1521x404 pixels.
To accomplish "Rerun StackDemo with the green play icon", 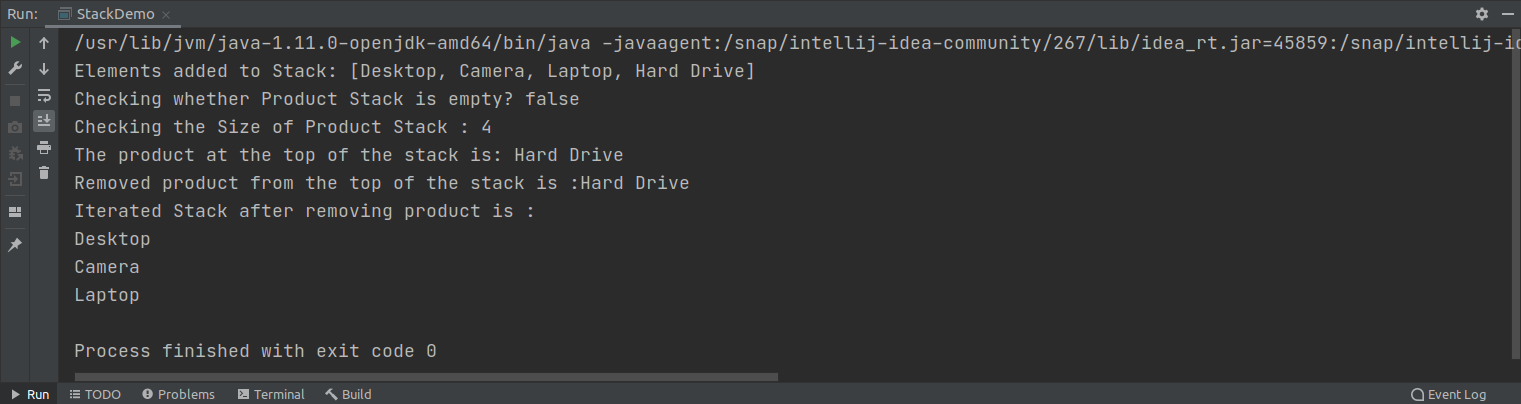I will [x=15, y=43].
